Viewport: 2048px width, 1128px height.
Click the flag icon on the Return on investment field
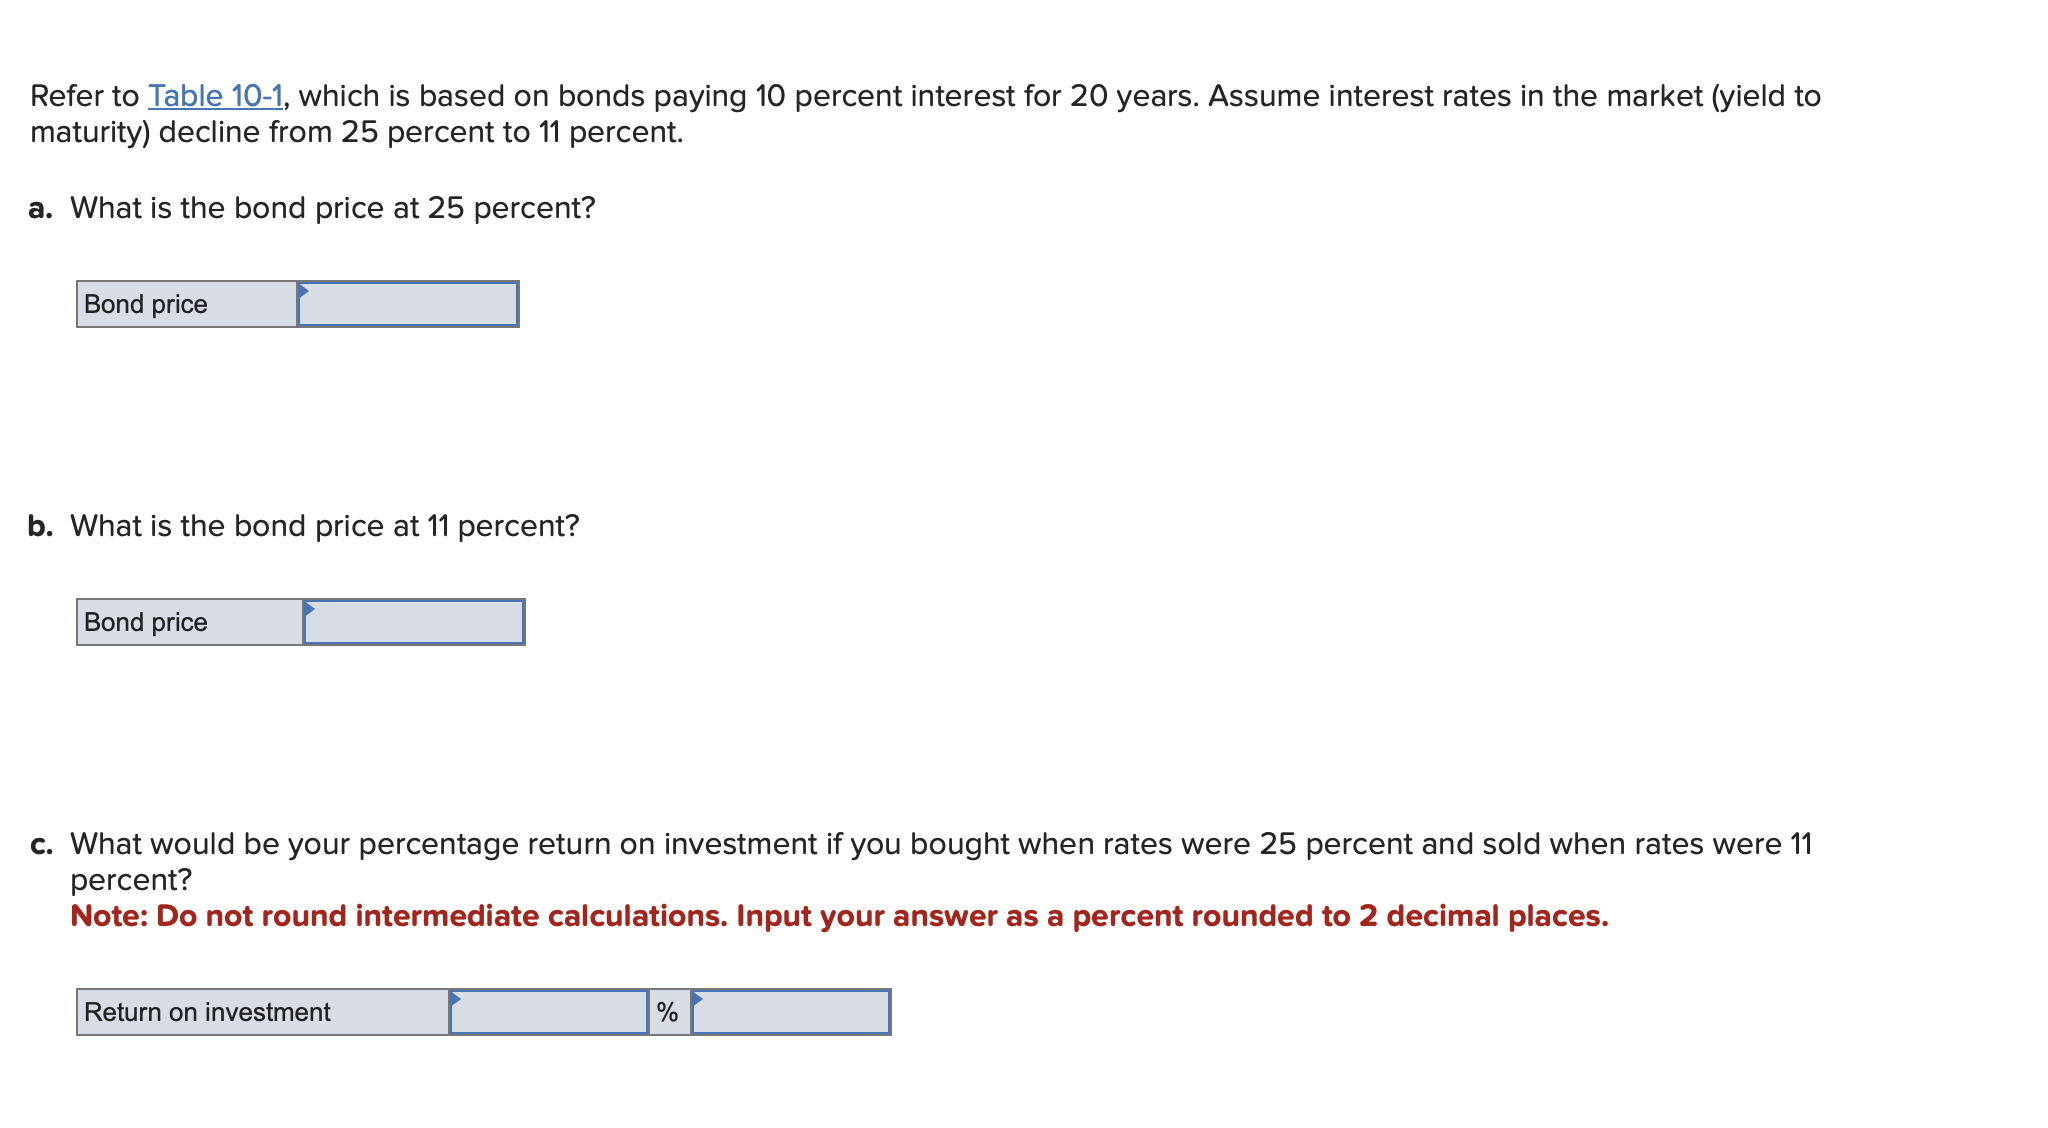(x=456, y=999)
